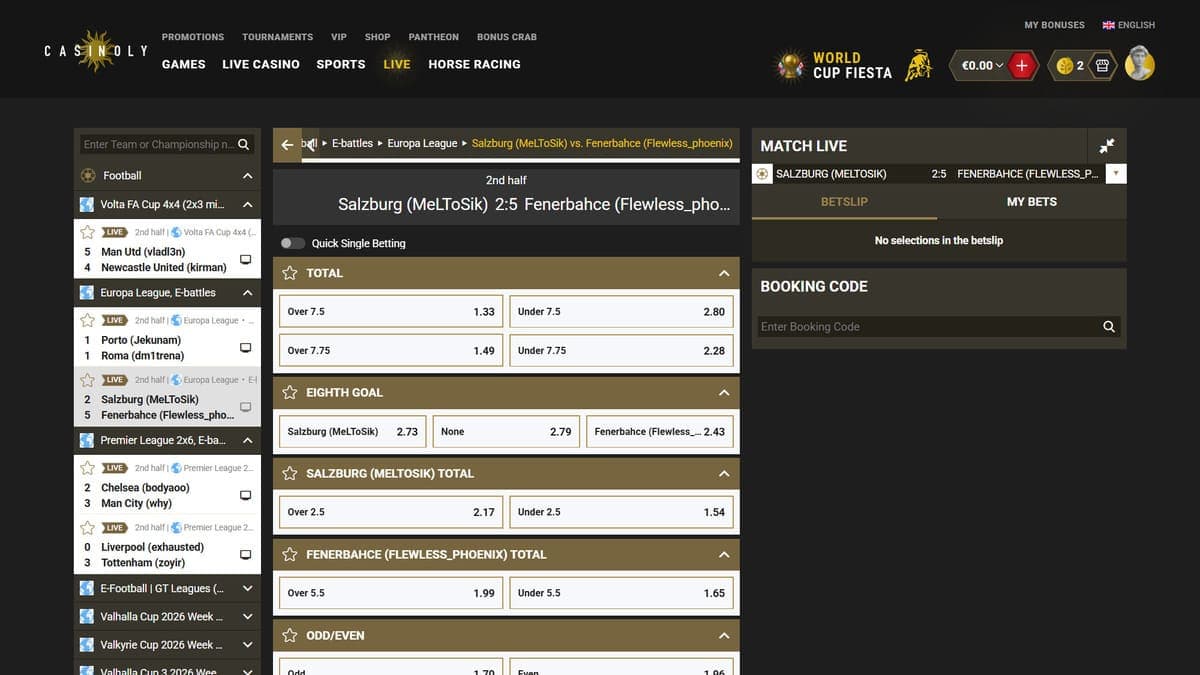Open the shop basket icon beside coins
The height and width of the screenshot is (675, 1200).
[x=1101, y=65]
